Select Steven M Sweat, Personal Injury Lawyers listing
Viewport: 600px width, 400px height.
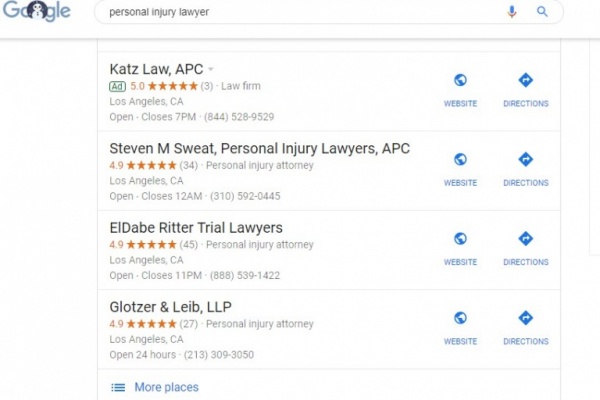(259, 148)
